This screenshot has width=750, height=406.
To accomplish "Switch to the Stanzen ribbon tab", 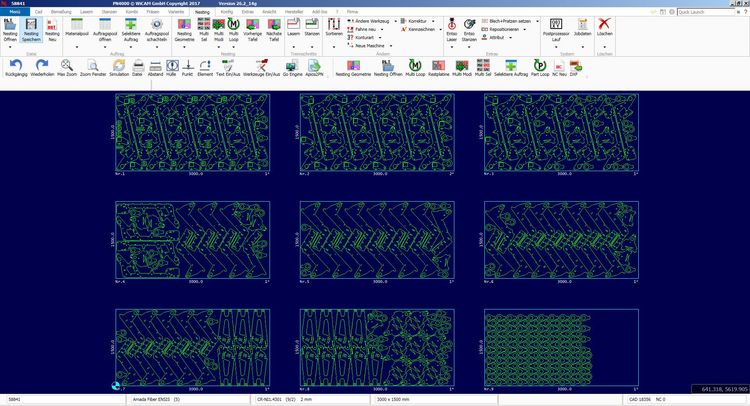I will tap(110, 12).
